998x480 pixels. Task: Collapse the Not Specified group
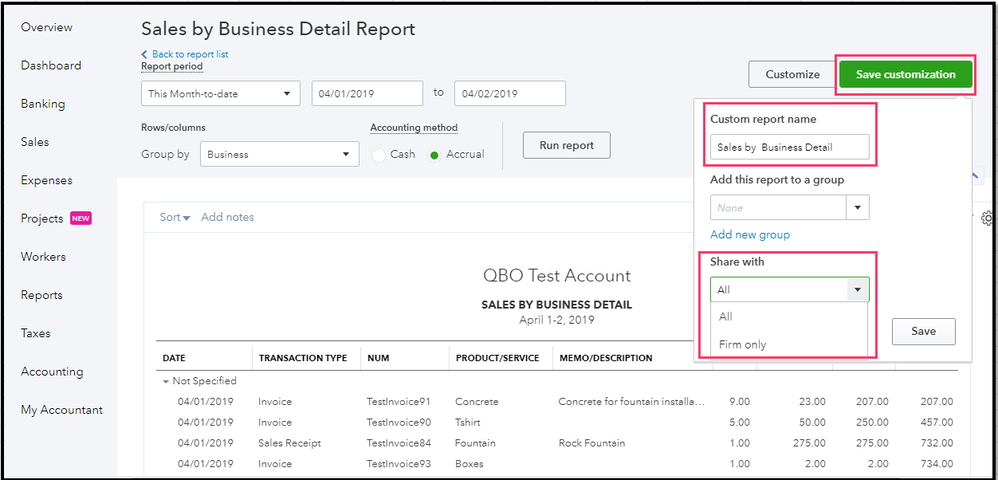[x=165, y=381]
